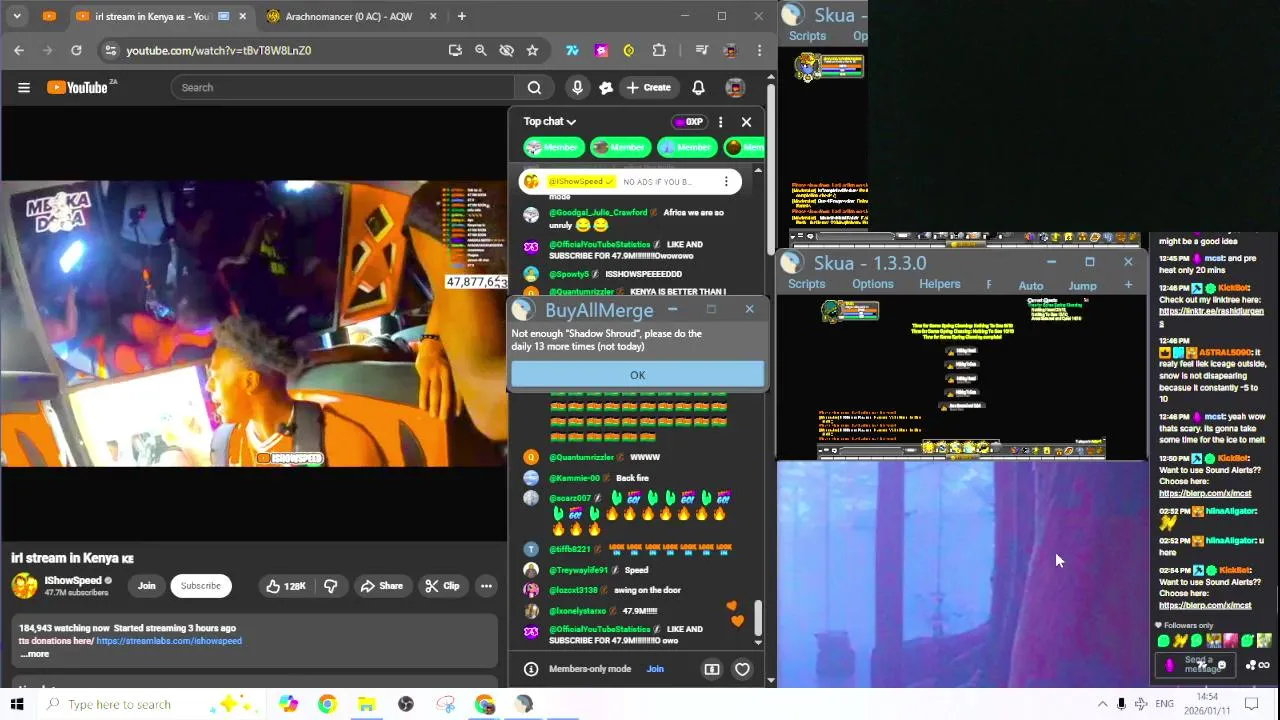The image size is (1280, 720).
Task: Open OBS Studio from the taskbar
Action: click(405, 704)
